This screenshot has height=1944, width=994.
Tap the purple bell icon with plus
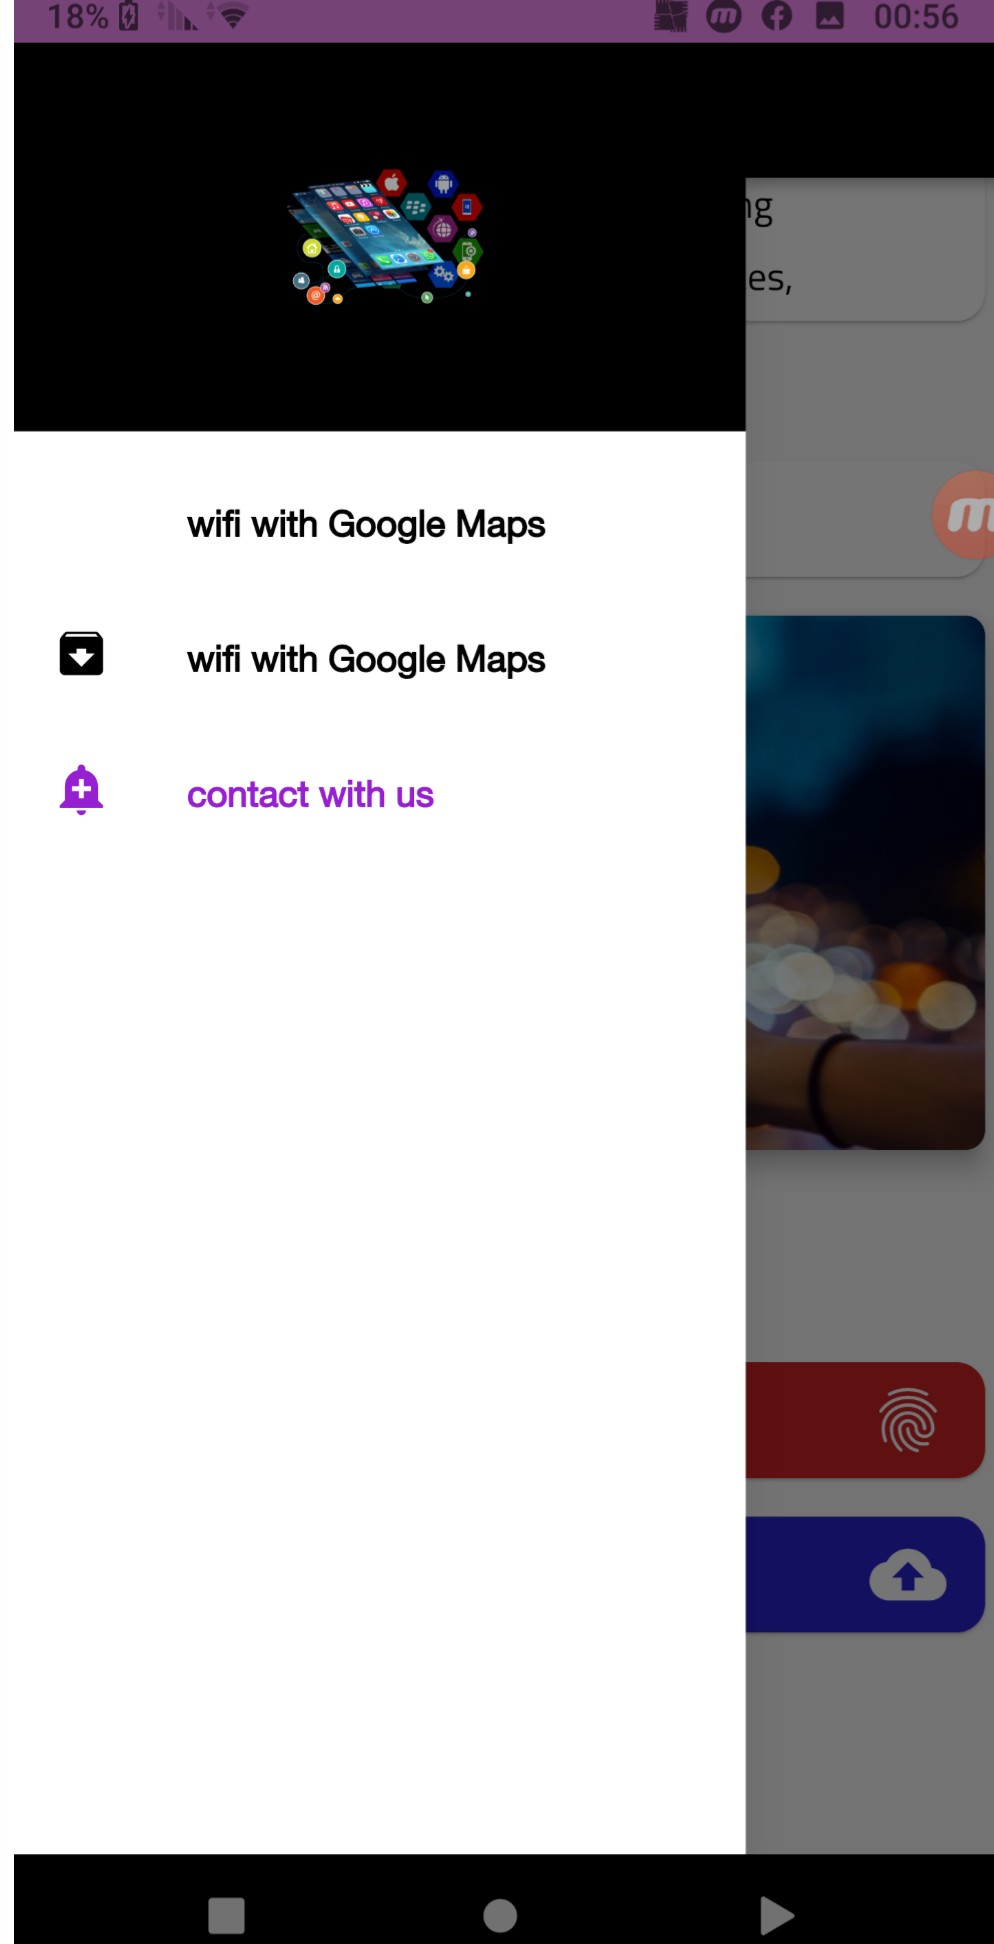click(81, 790)
